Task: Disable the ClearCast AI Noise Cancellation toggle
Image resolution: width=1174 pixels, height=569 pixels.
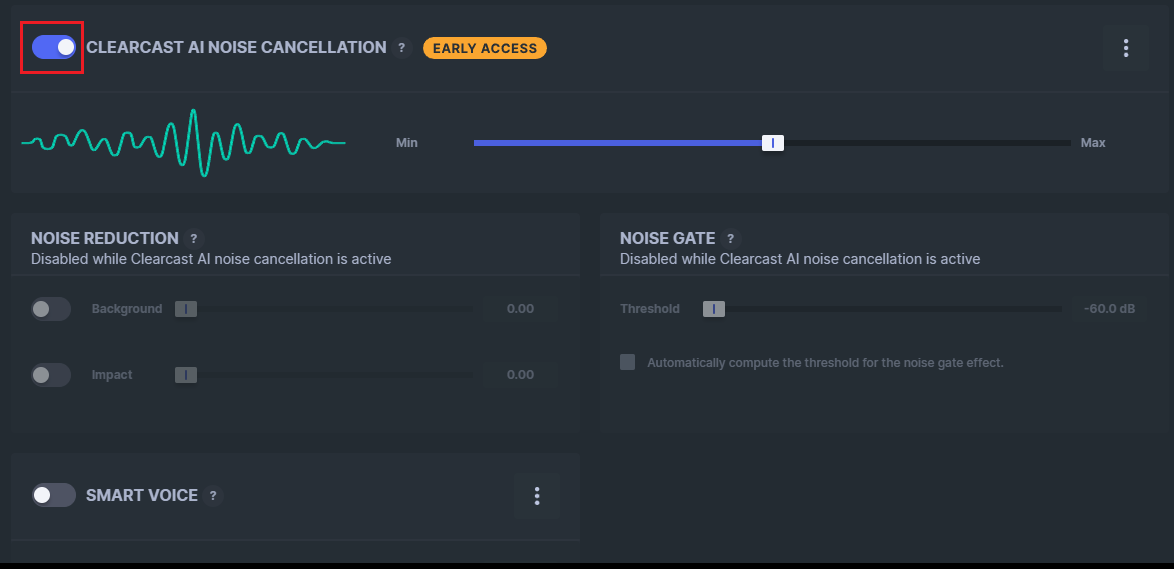Action: (x=54, y=47)
